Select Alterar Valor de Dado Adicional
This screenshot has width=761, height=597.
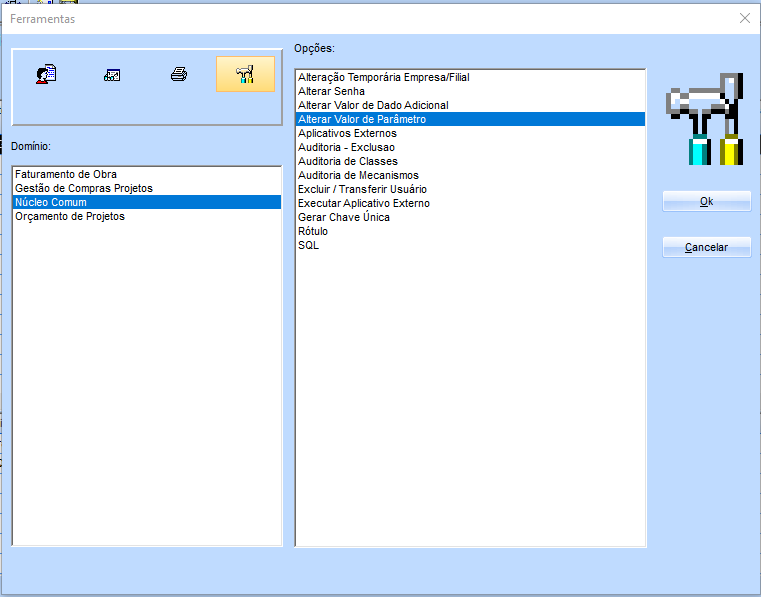tap(373, 105)
